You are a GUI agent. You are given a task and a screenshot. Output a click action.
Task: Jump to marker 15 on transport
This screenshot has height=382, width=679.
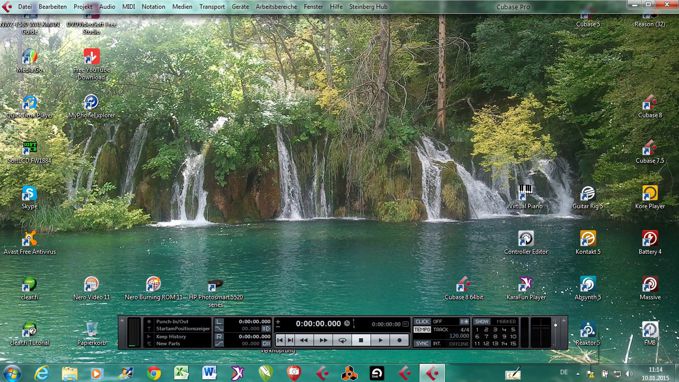coord(513,343)
